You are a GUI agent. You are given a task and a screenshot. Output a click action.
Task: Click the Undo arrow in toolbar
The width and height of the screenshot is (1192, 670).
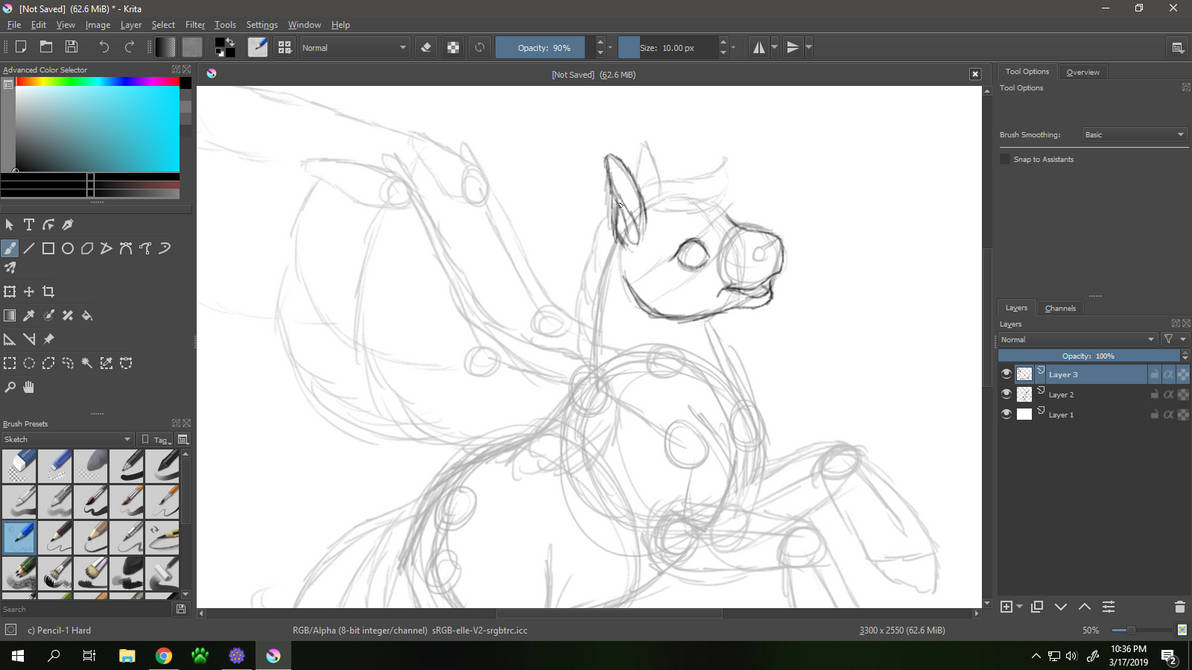(104, 47)
